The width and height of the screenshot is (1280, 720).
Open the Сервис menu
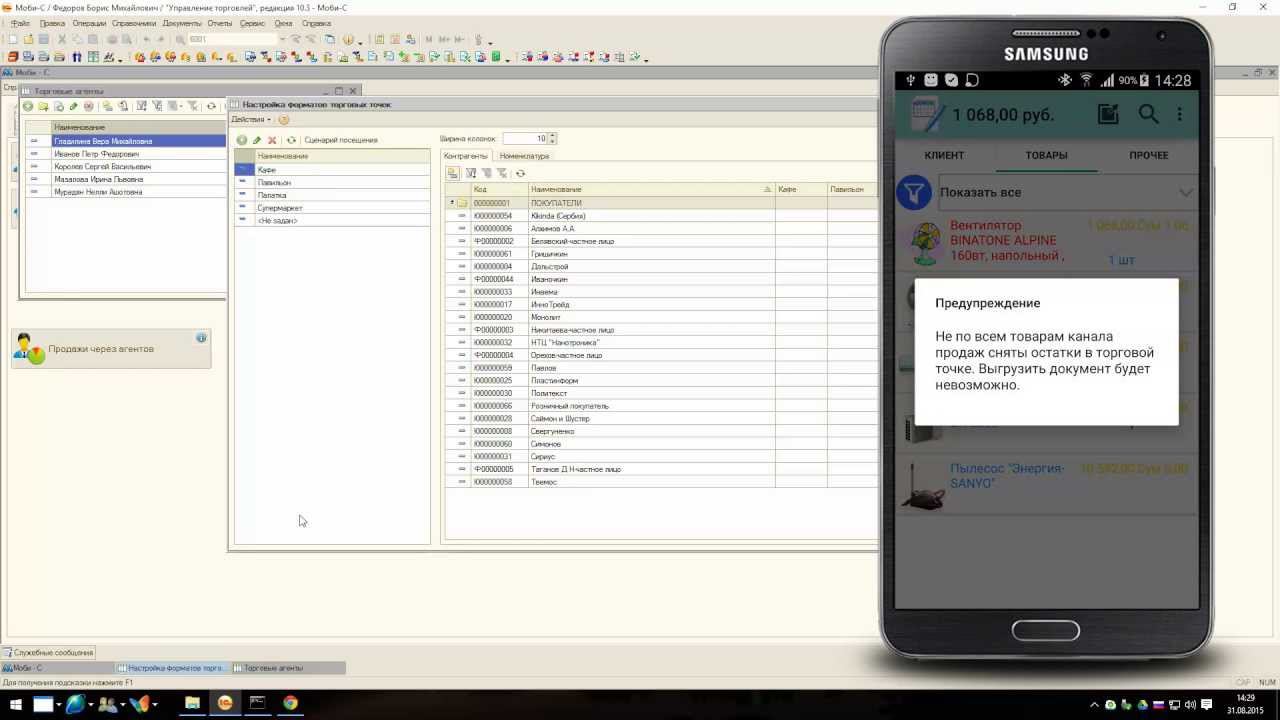click(253, 23)
